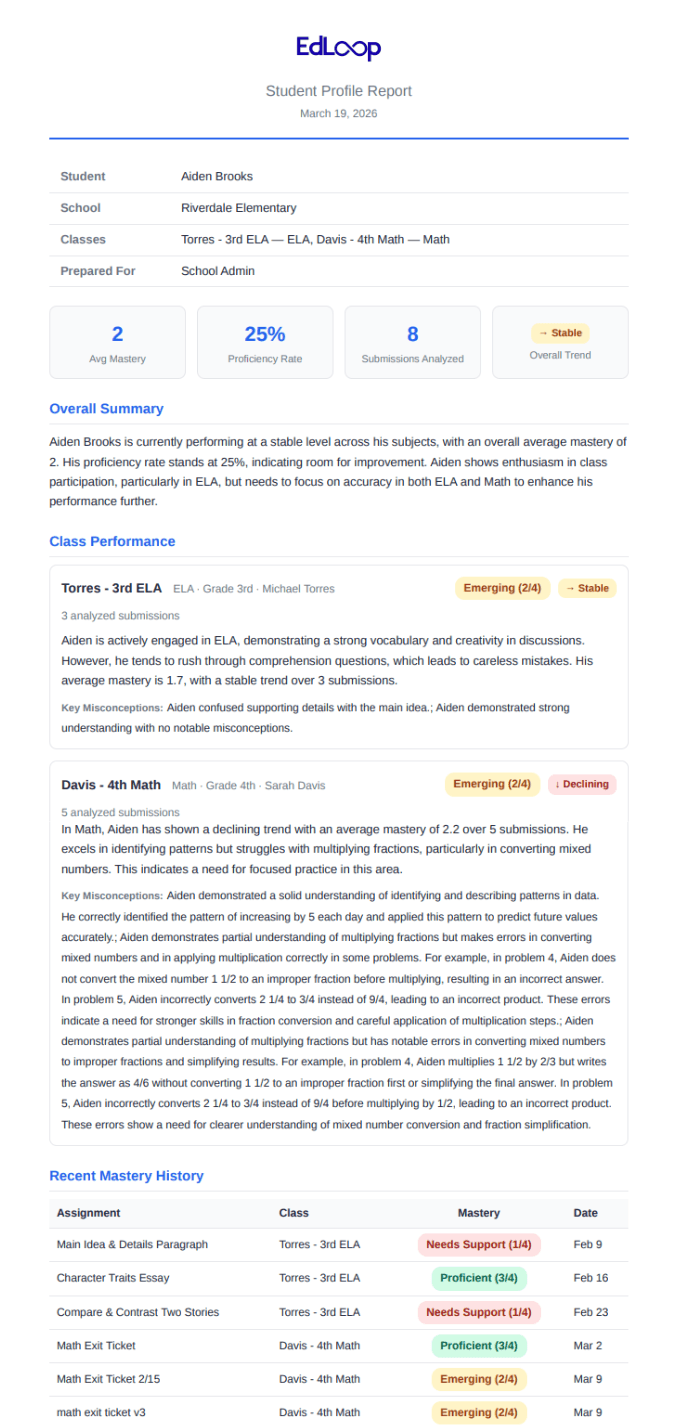Open the Davis - 4th Math class title
675x1425 pixels.
point(111,785)
